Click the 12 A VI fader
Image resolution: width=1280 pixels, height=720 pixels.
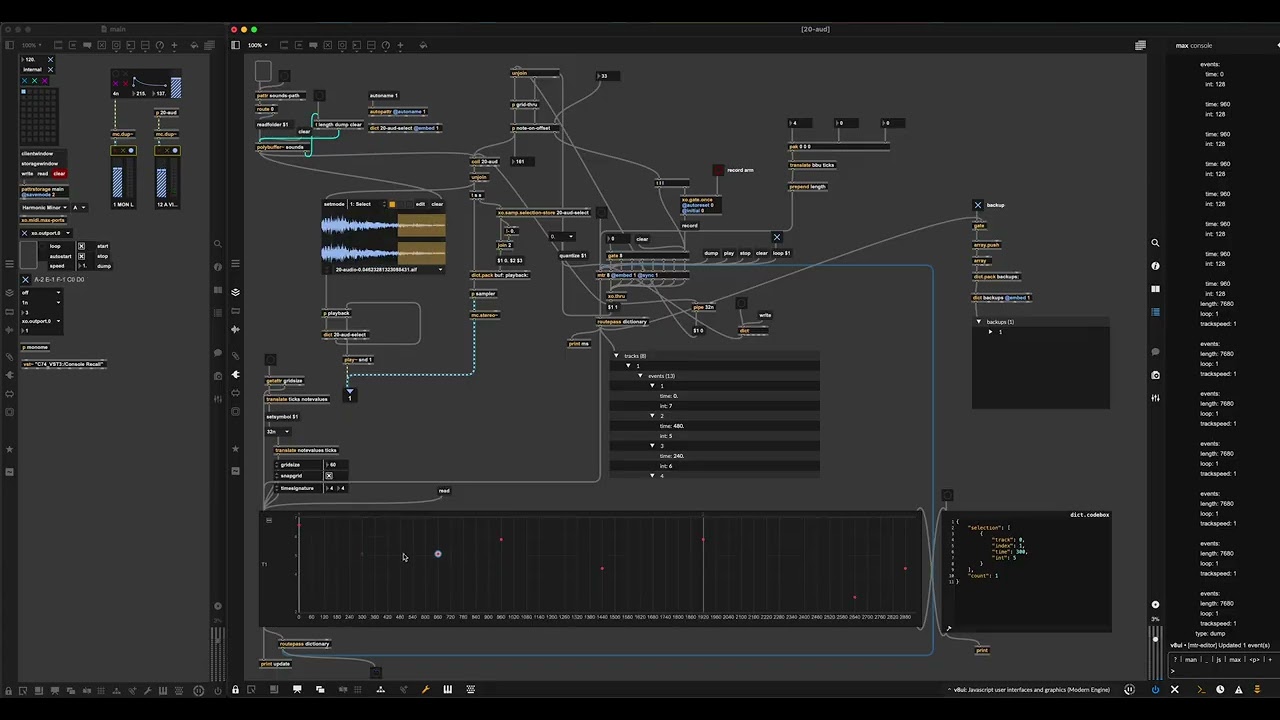(x=161, y=181)
